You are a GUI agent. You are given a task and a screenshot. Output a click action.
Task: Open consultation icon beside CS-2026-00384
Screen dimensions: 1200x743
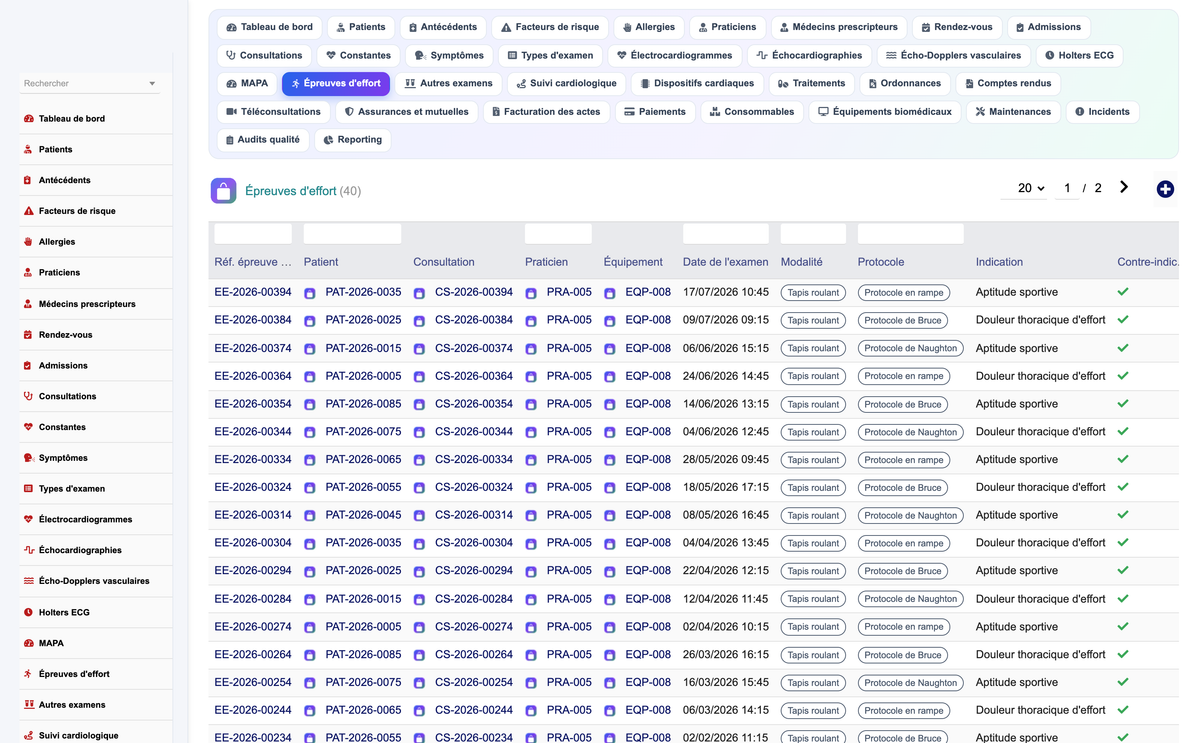[x=419, y=321]
